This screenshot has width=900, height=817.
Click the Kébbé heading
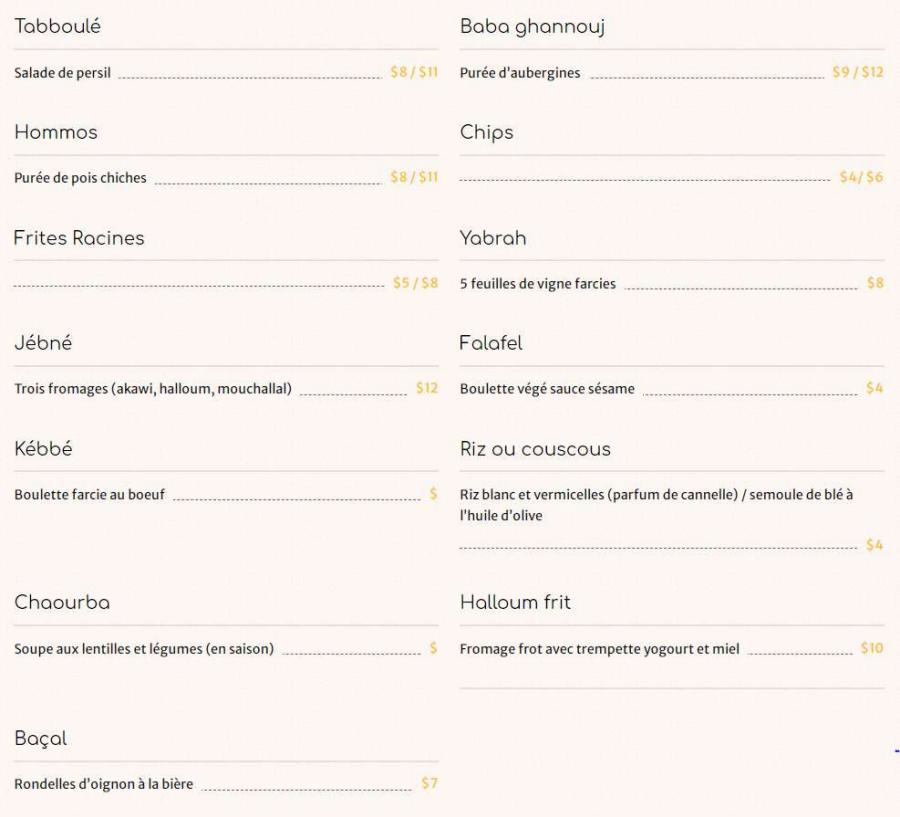pyautogui.click(x=43, y=449)
